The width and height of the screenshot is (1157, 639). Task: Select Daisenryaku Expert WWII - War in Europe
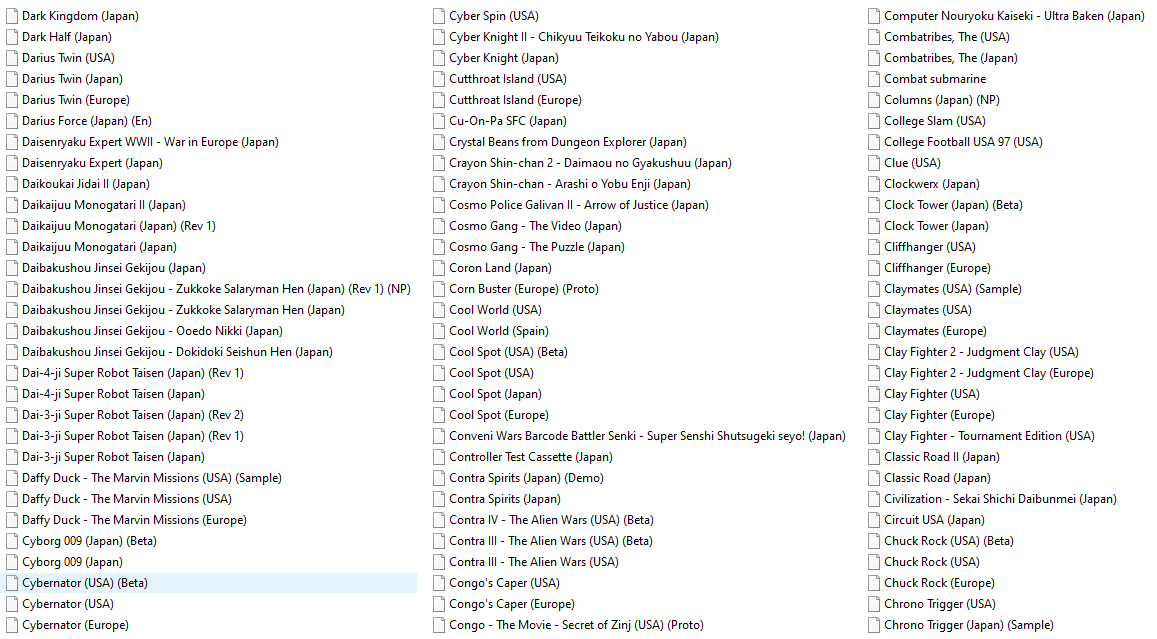click(x=151, y=142)
